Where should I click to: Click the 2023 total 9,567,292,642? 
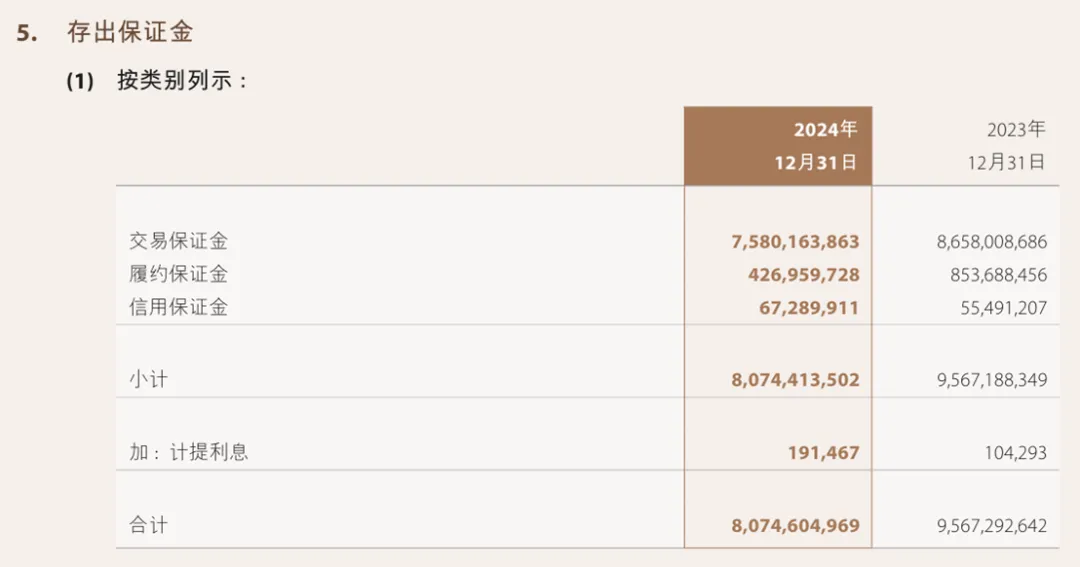pyautogui.click(x=992, y=525)
